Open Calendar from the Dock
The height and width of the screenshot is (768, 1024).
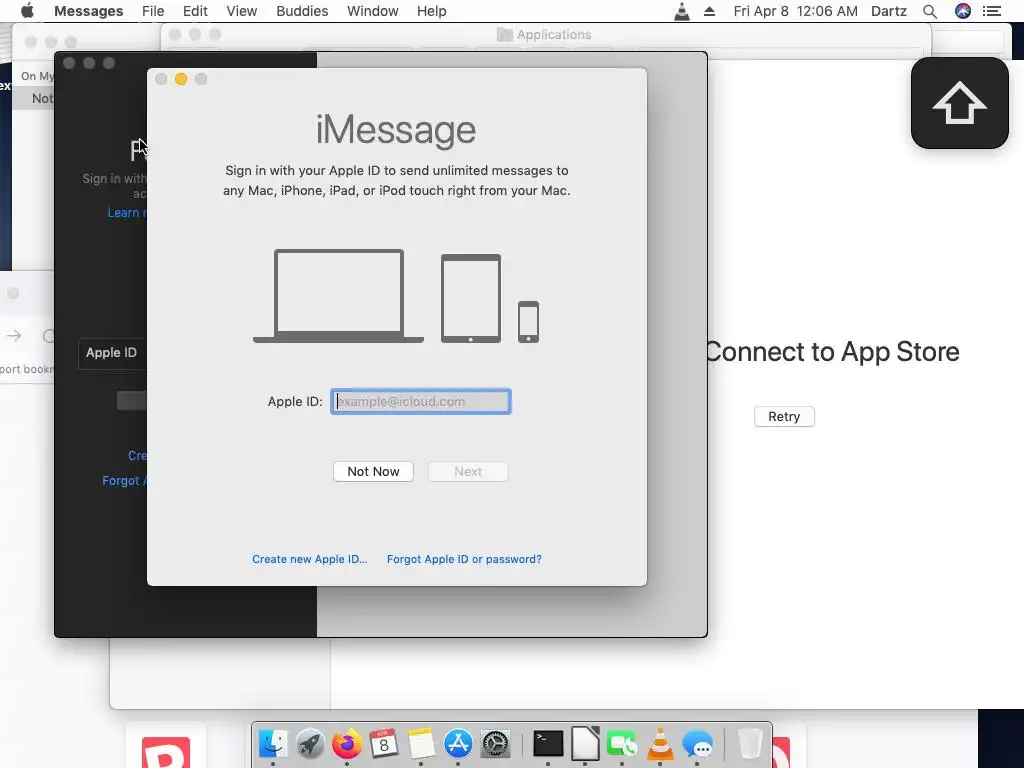(x=383, y=744)
